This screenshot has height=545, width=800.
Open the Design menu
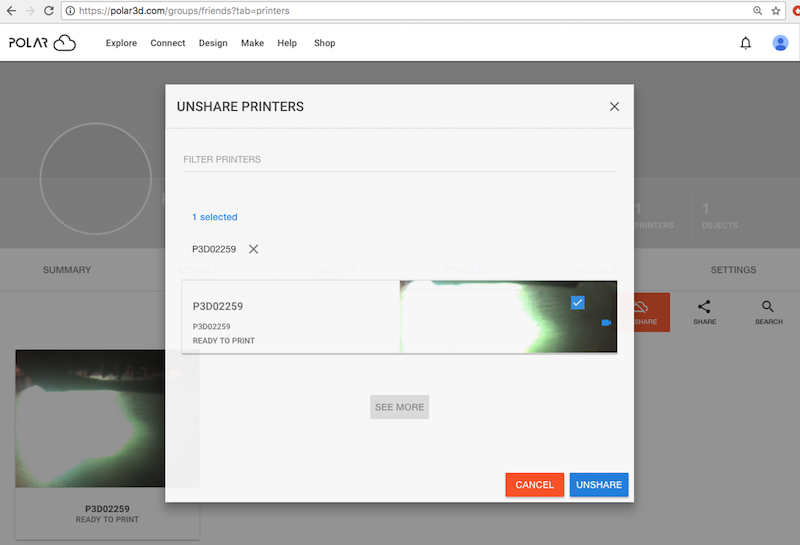coord(213,43)
